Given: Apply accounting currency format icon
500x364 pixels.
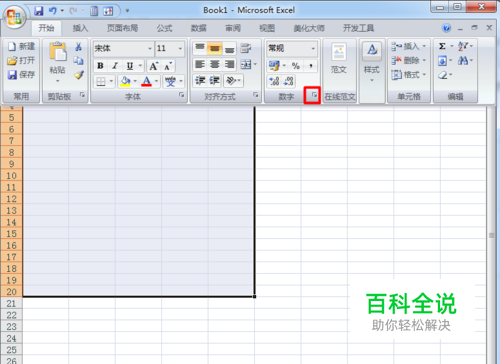Looking at the screenshot, I should pyautogui.click(x=274, y=66).
